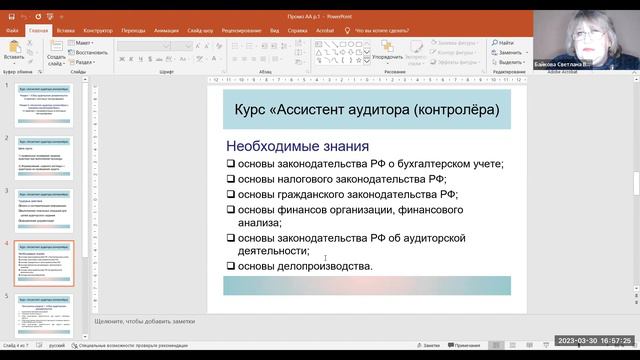Screen dimensions: 640x360
Task: Click the bulleted list icon
Action: coord(236,46)
